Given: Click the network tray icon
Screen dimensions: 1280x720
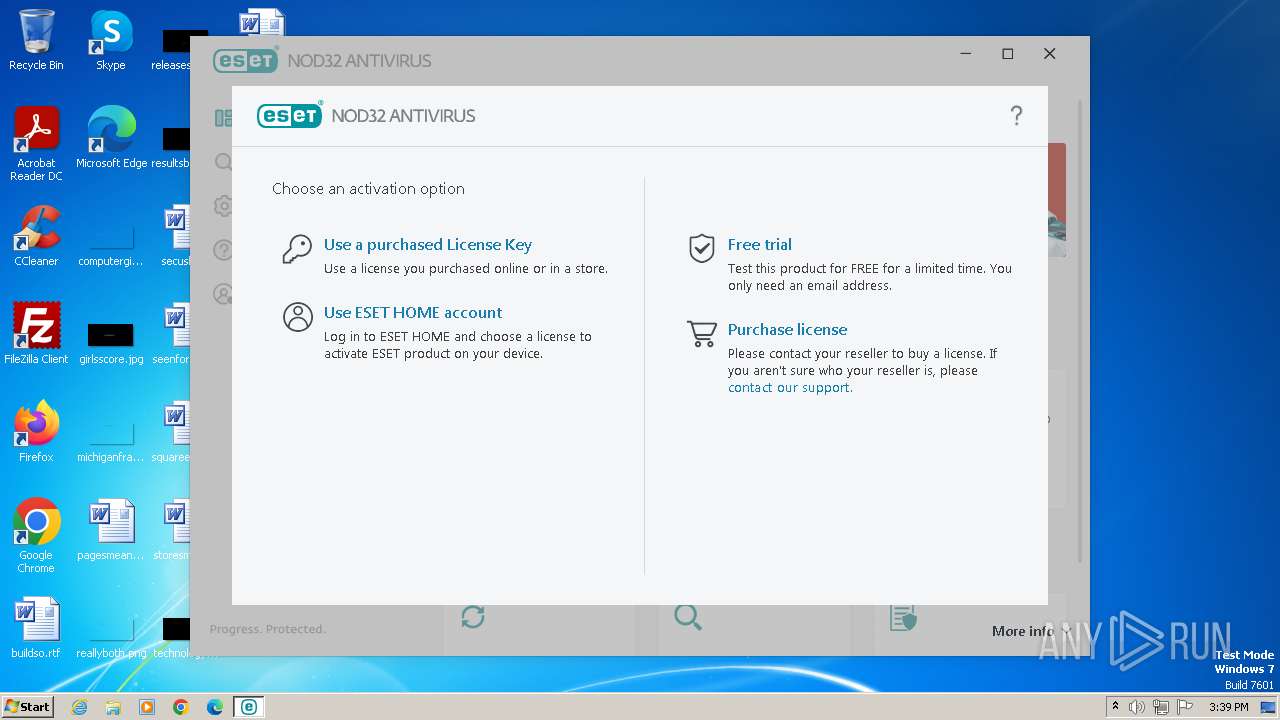Looking at the screenshot, I should click(1161, 707).
